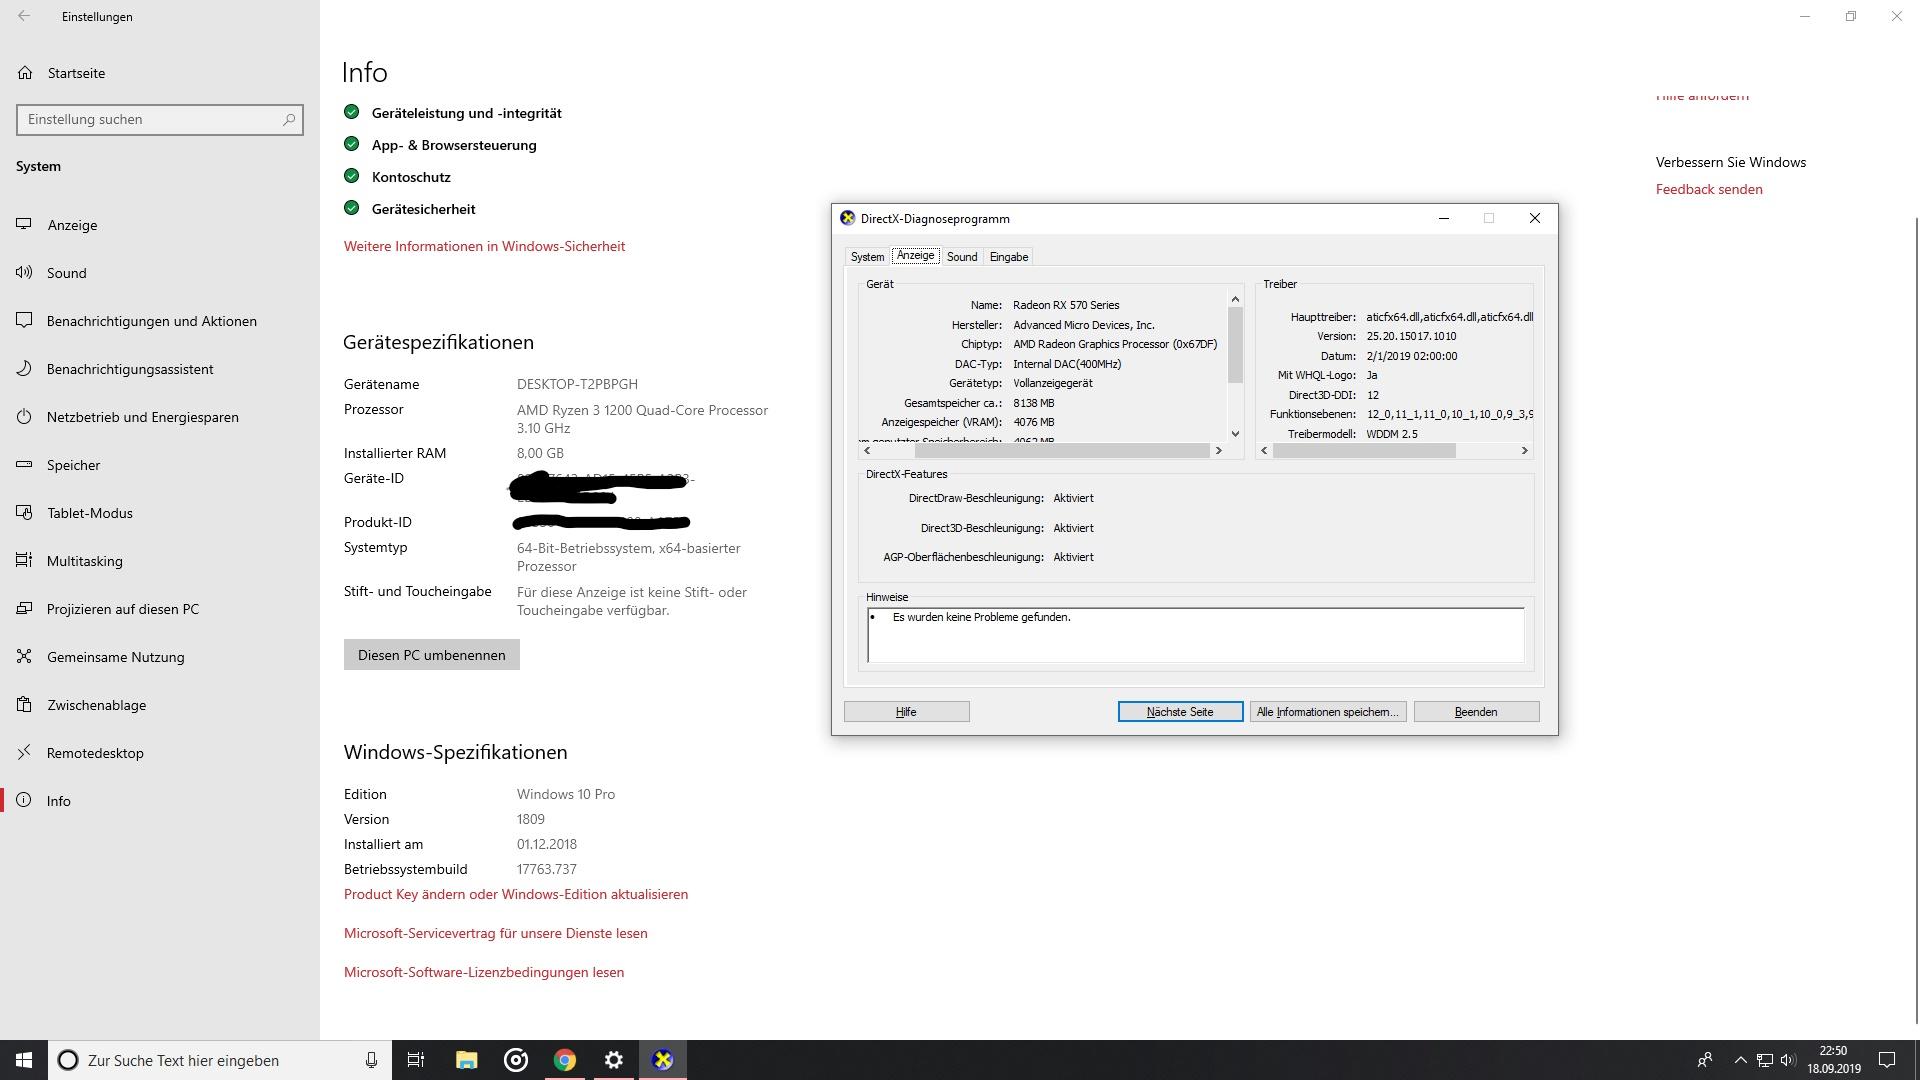This screenshot has width=1920, height=1080.
Task: Open Product Key ändern link
Action: pyautogui.click(x=516, y=894)
